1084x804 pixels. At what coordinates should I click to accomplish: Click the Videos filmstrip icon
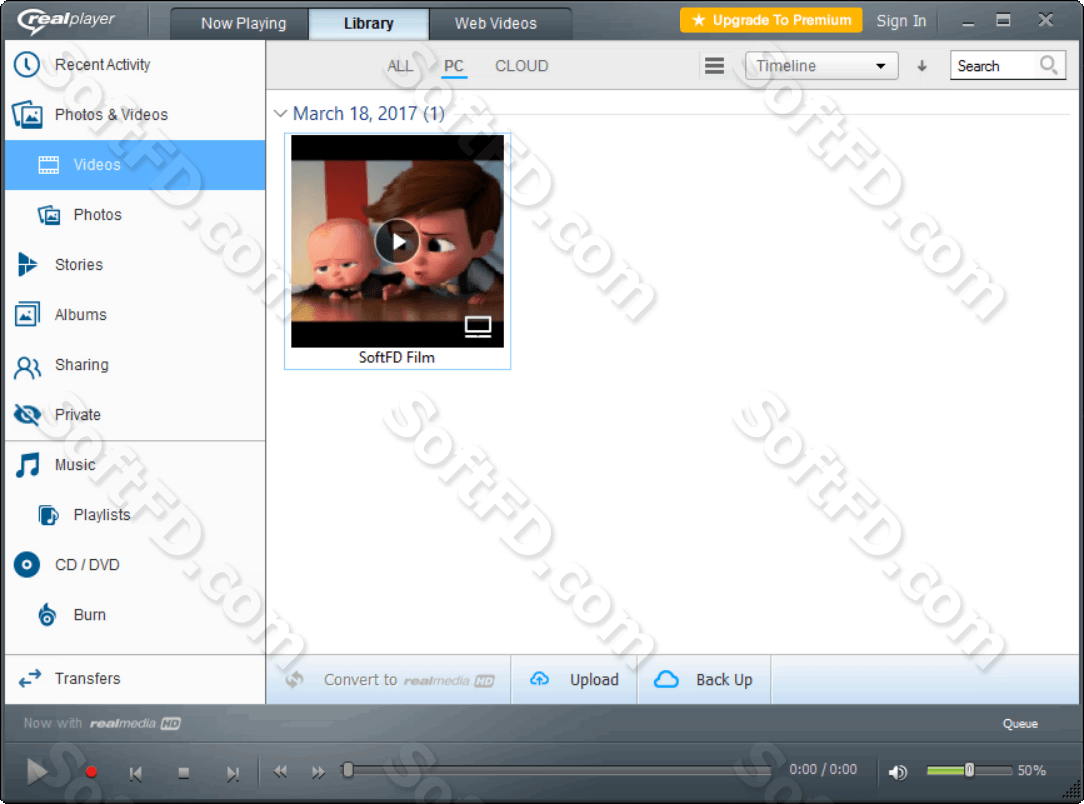coord(48,165)
